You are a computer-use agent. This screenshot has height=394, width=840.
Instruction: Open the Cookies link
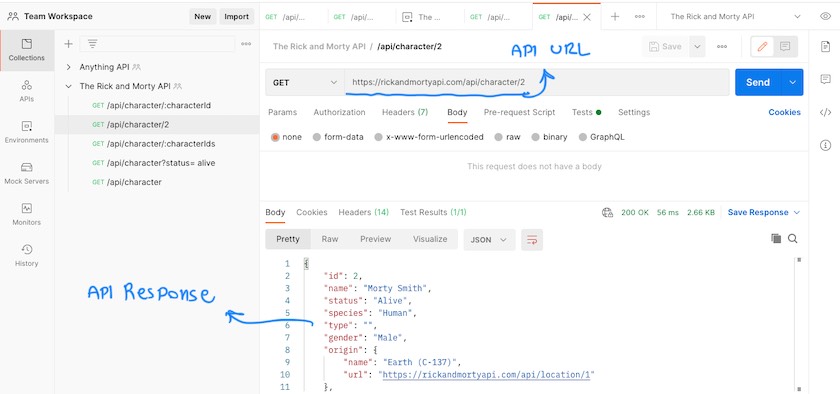(784, 112)
